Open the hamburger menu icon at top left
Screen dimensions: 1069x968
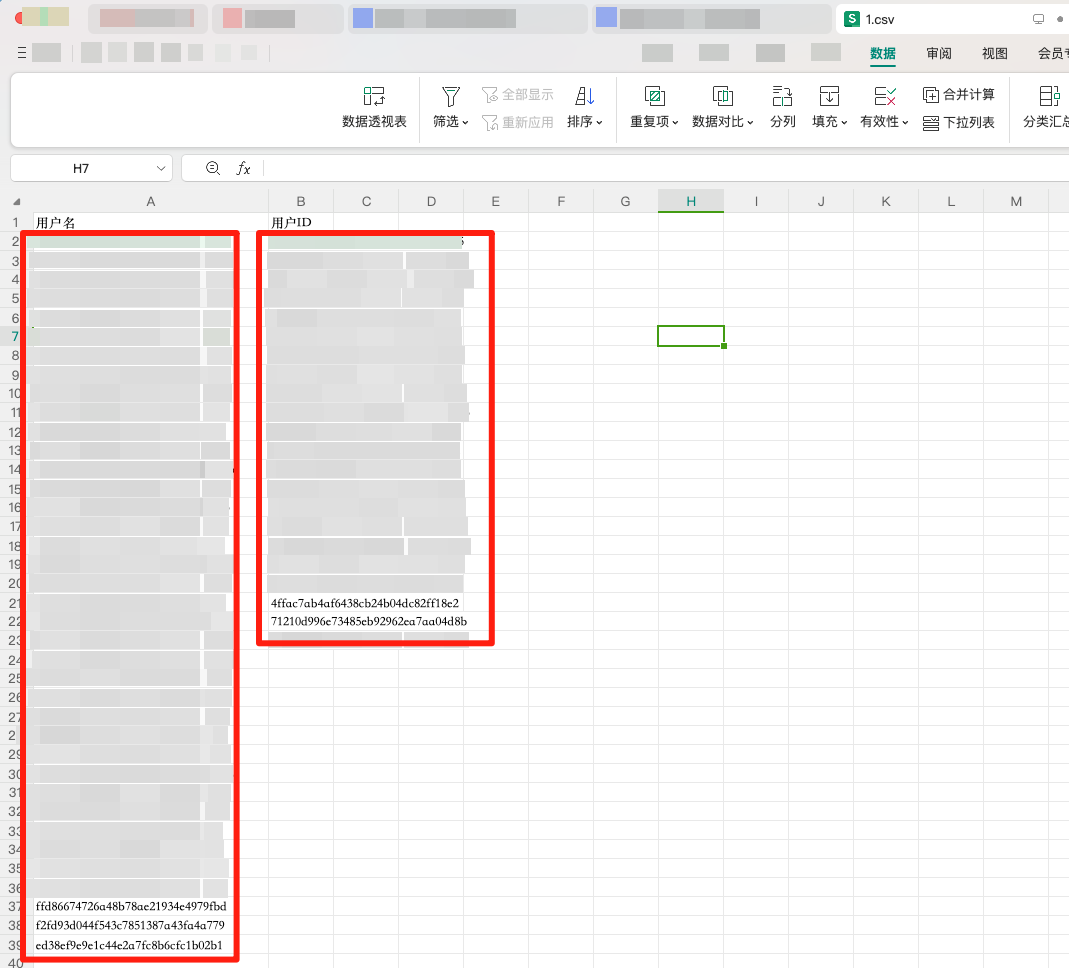point(22,52)
